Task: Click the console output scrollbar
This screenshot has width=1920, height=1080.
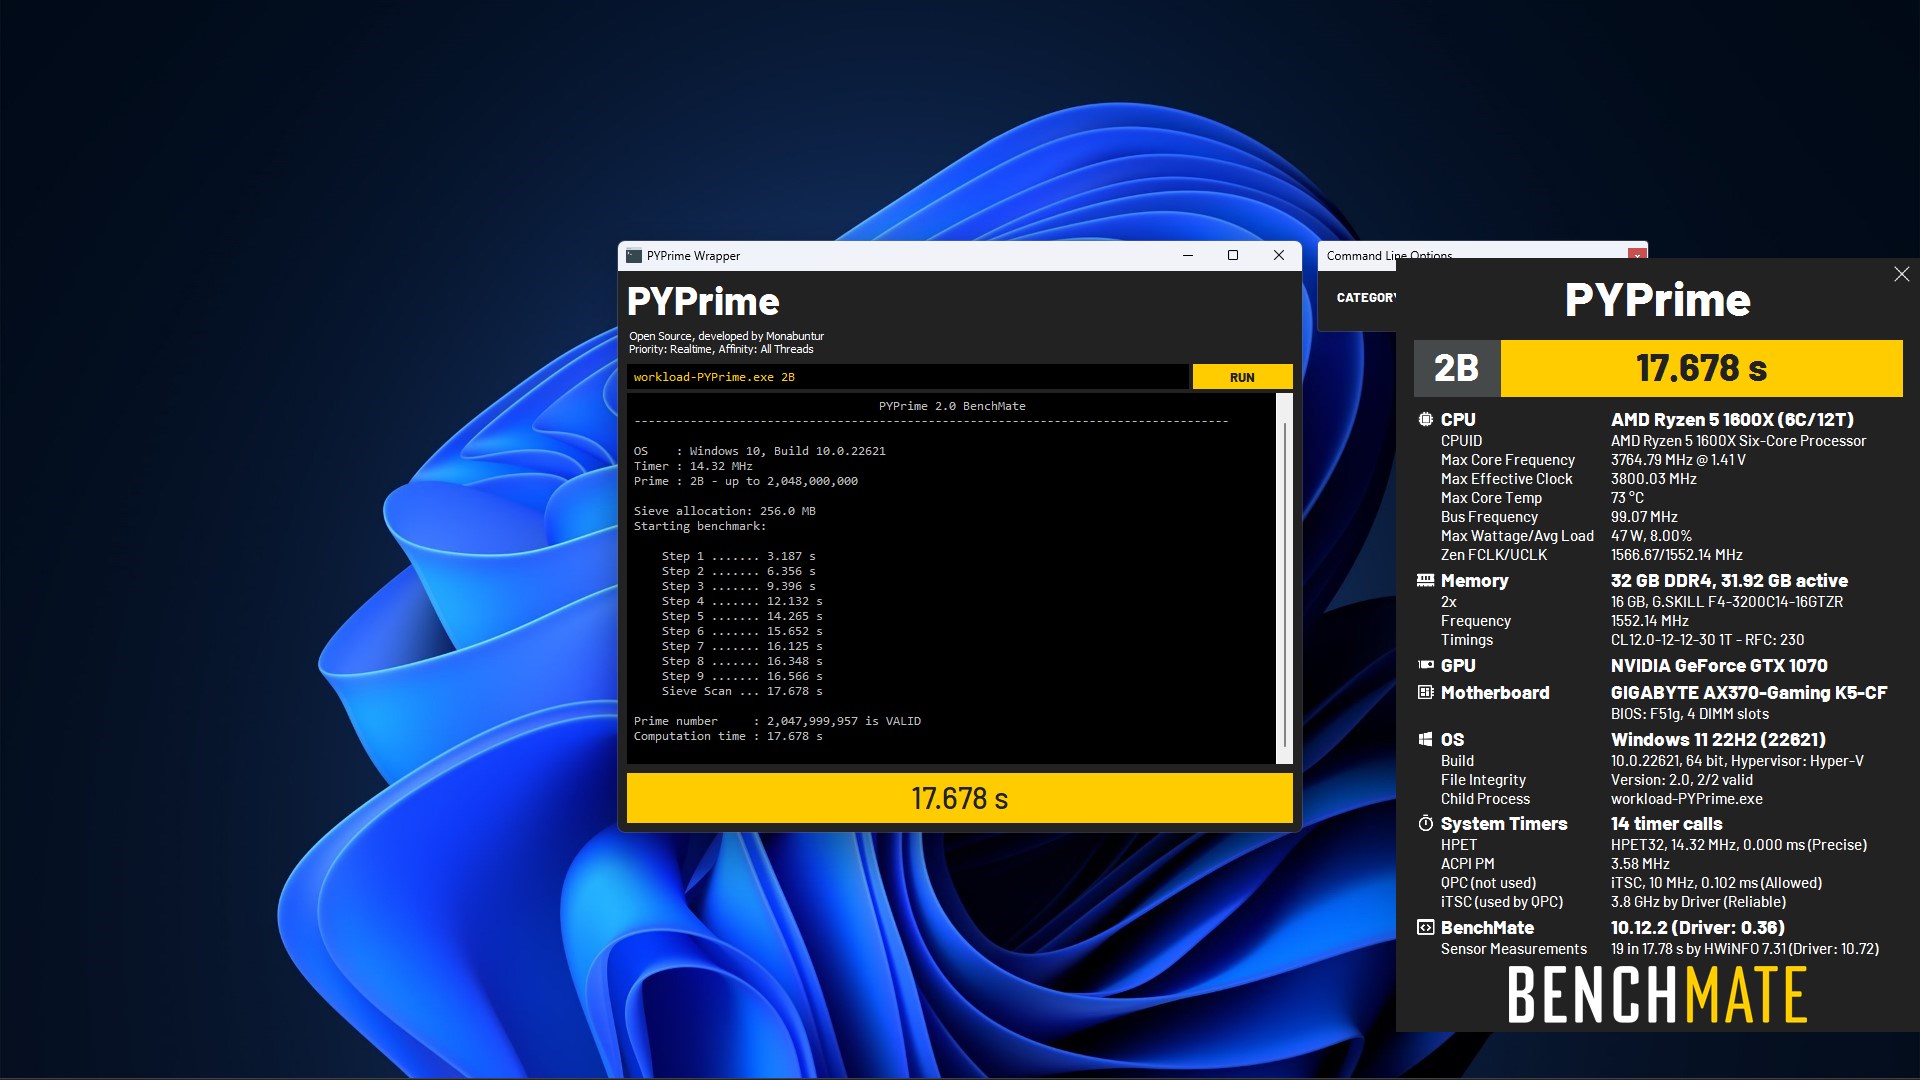Action: 1284,578
